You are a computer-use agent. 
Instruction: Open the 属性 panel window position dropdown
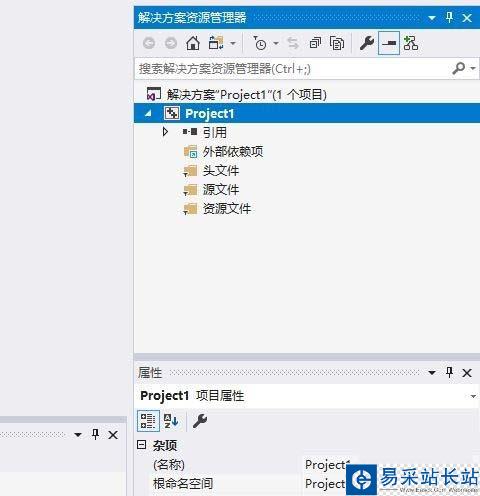(432, 373)
